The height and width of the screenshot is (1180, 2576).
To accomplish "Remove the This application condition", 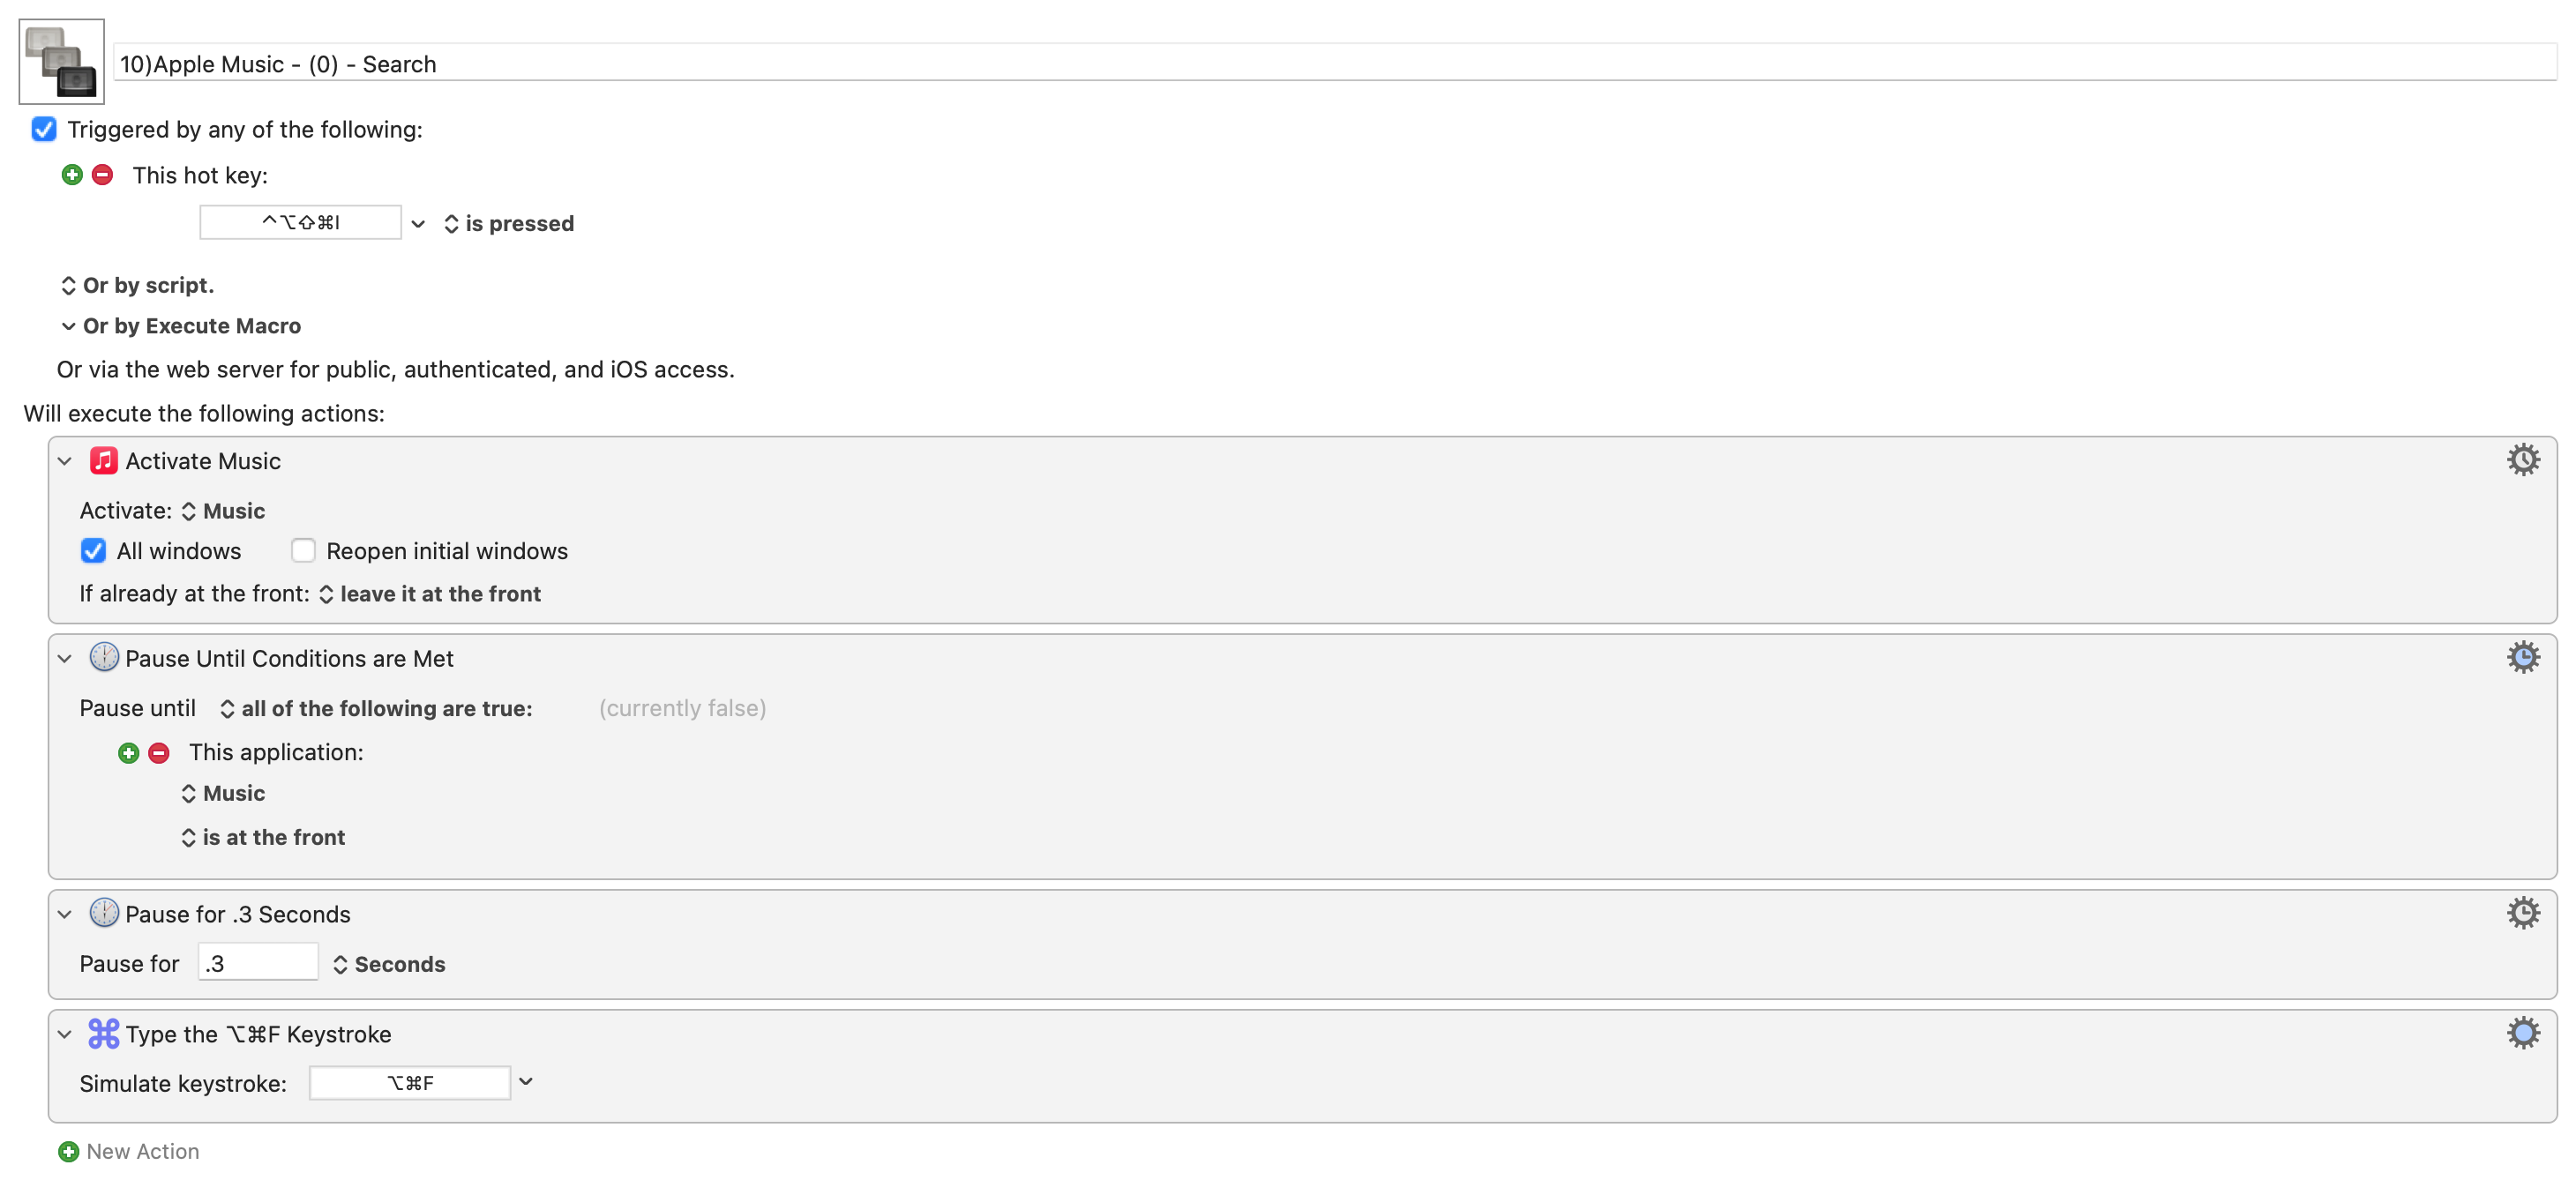I will (x=159, y=753).
